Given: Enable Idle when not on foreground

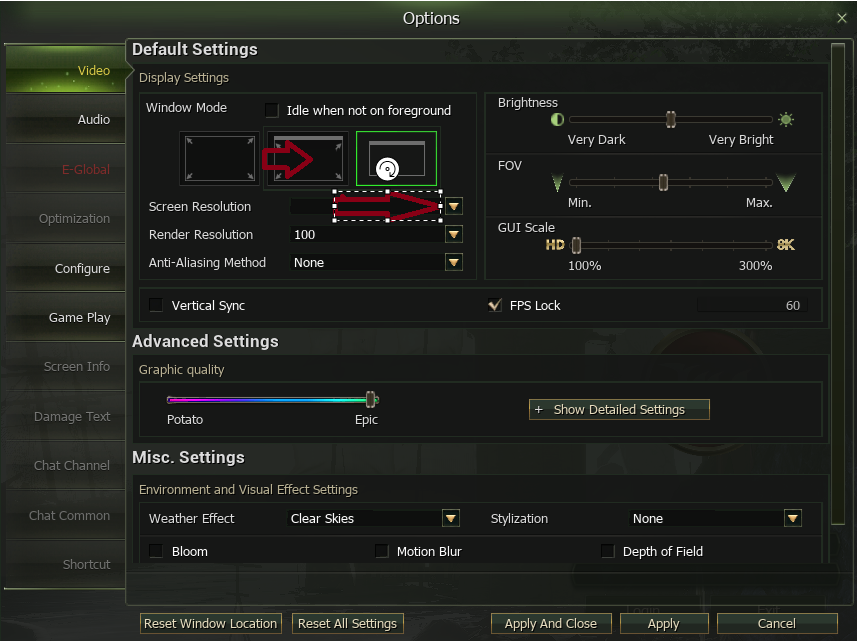Looking at the screenshot, I should (x=272, y=110).
